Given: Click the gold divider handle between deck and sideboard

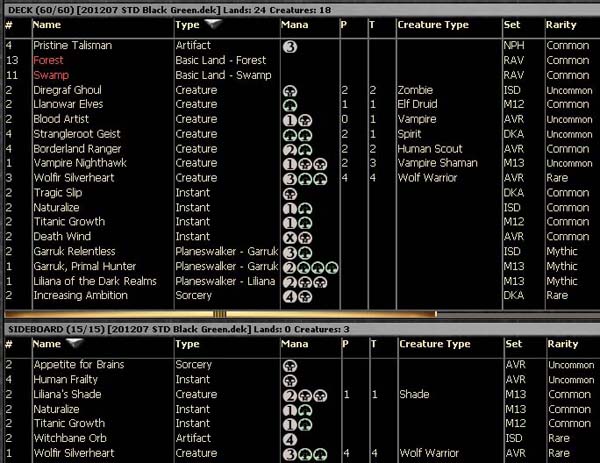Looking at the screenshot, I should click(220, 314).
